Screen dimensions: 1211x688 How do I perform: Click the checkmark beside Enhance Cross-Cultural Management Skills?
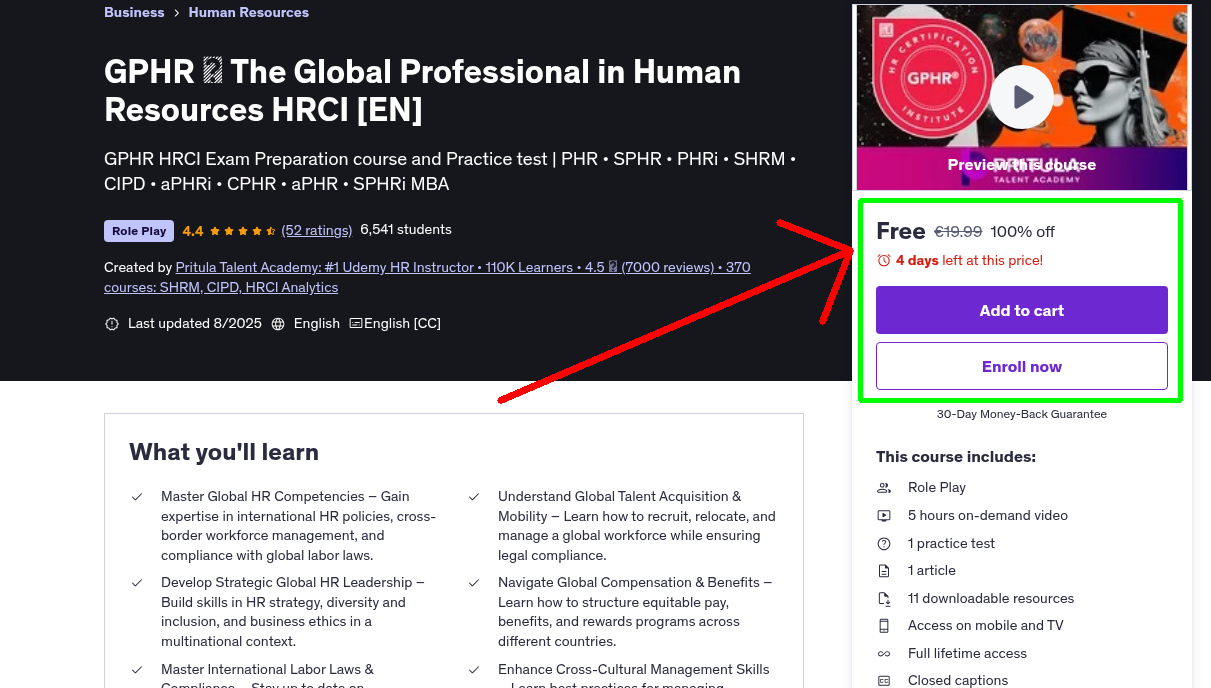point(474,670)
